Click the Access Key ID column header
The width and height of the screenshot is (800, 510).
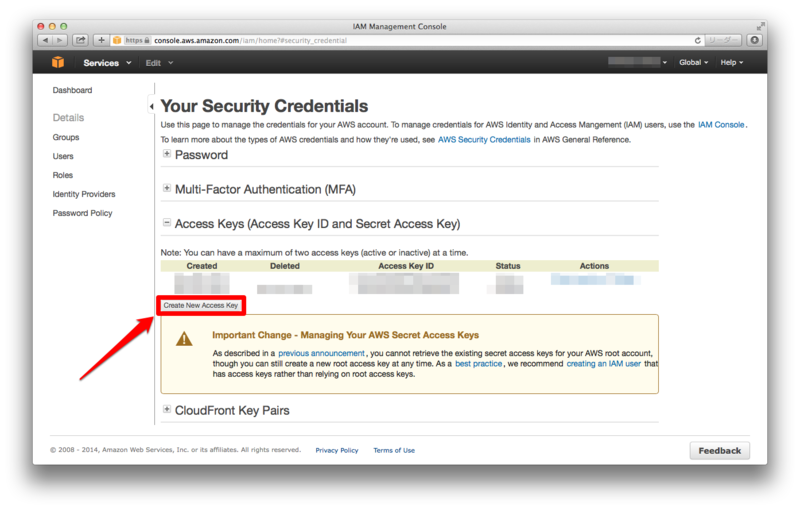406,266
